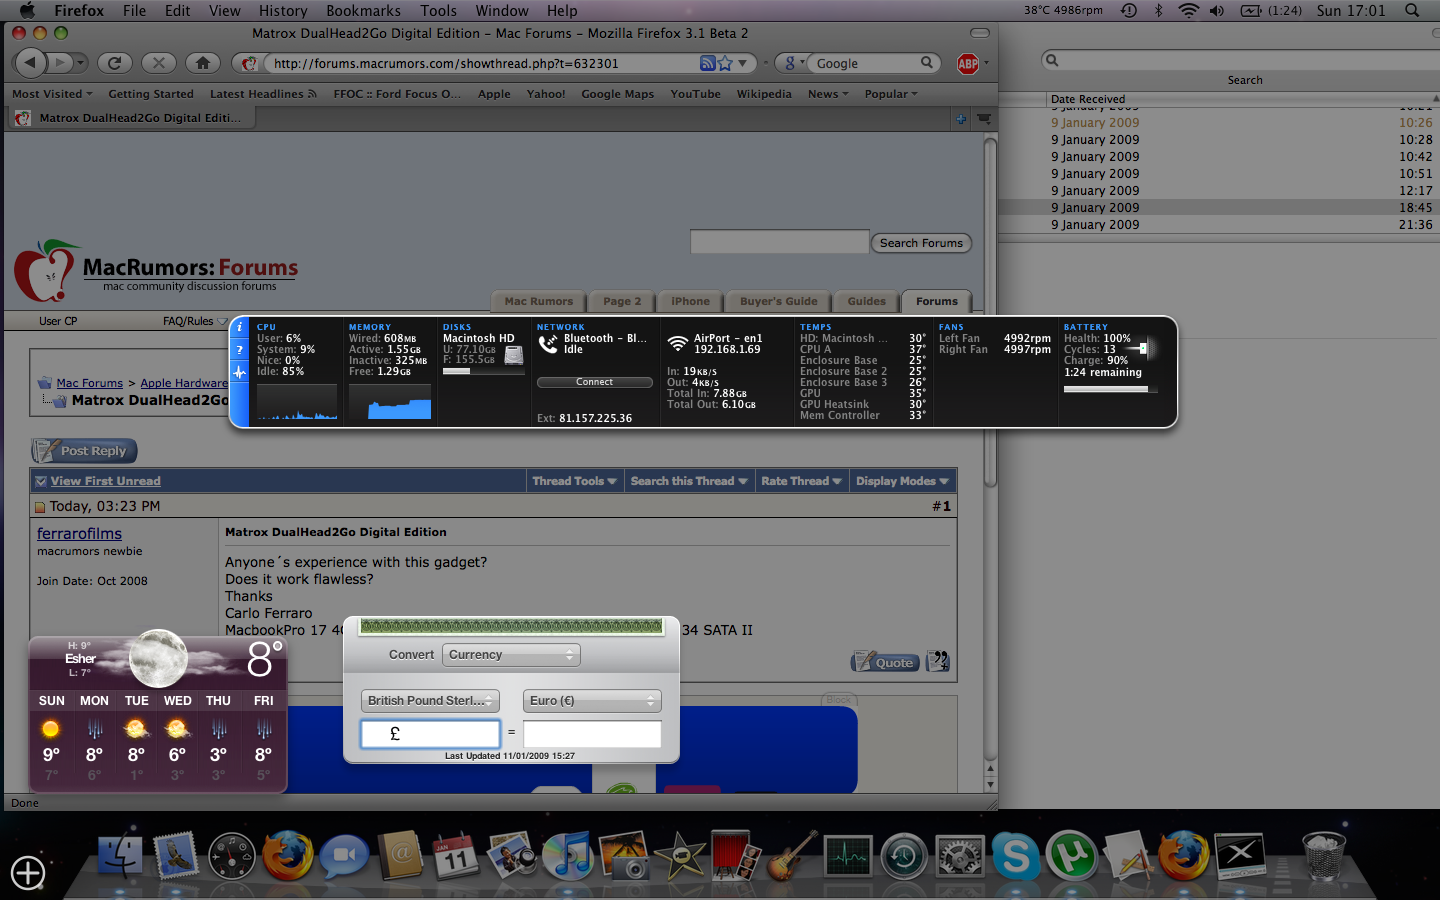The image size is (1440, 900).
Task: Click Connect button in iStat Bluetooth
Action: (x=594, y=382)
